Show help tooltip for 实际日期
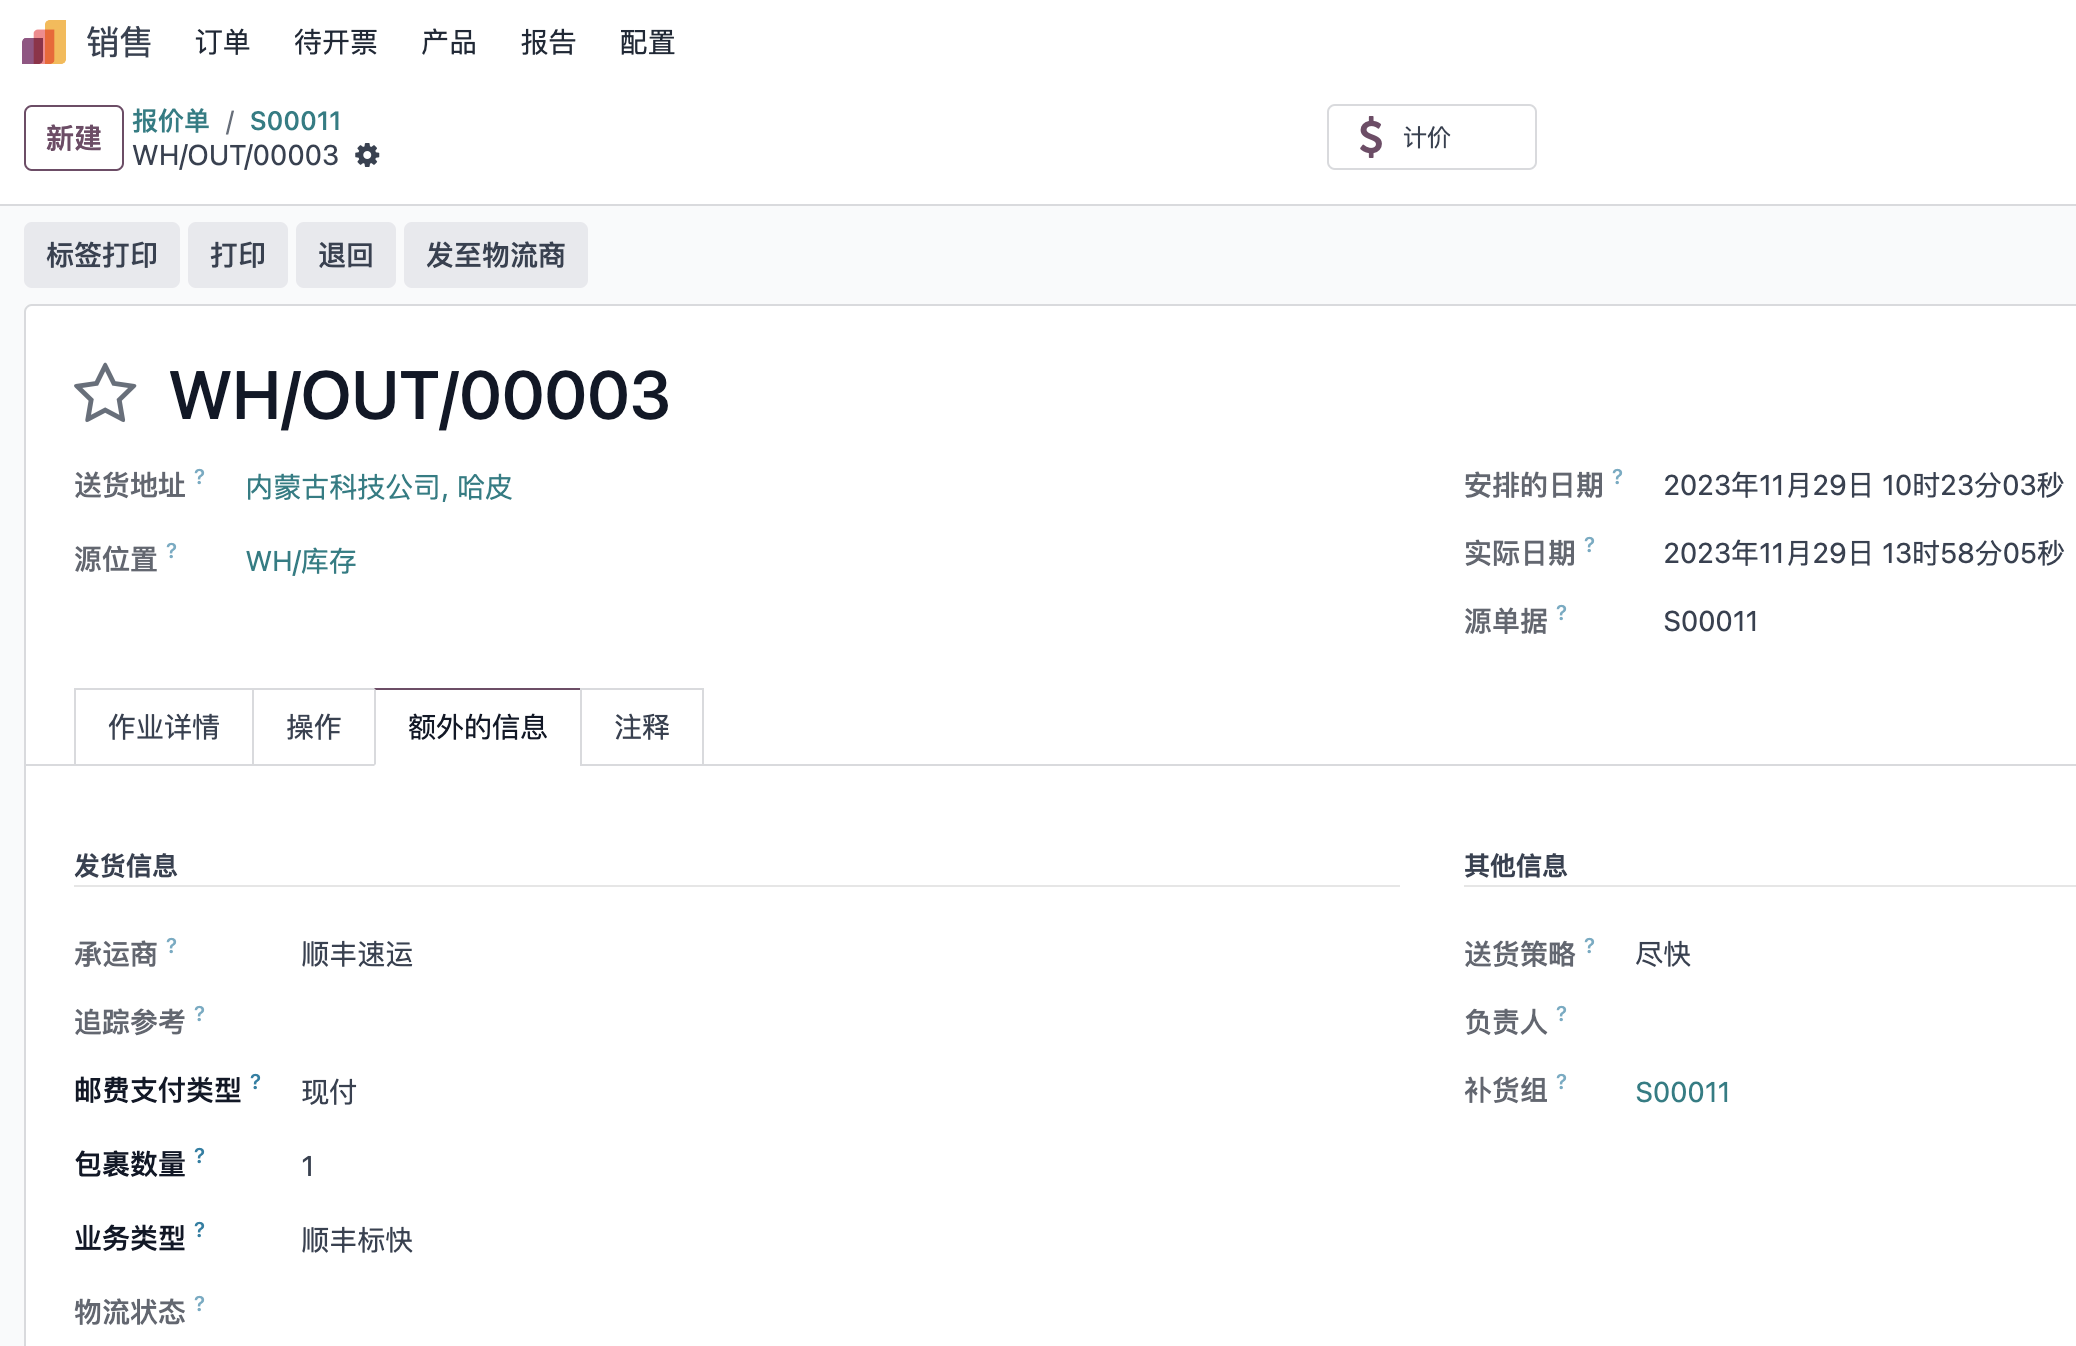 1589,544
